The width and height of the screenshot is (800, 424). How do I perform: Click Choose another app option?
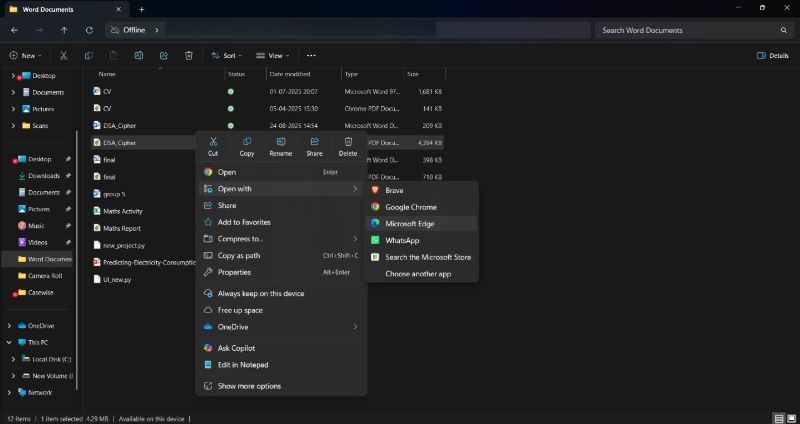pos(419,273)
